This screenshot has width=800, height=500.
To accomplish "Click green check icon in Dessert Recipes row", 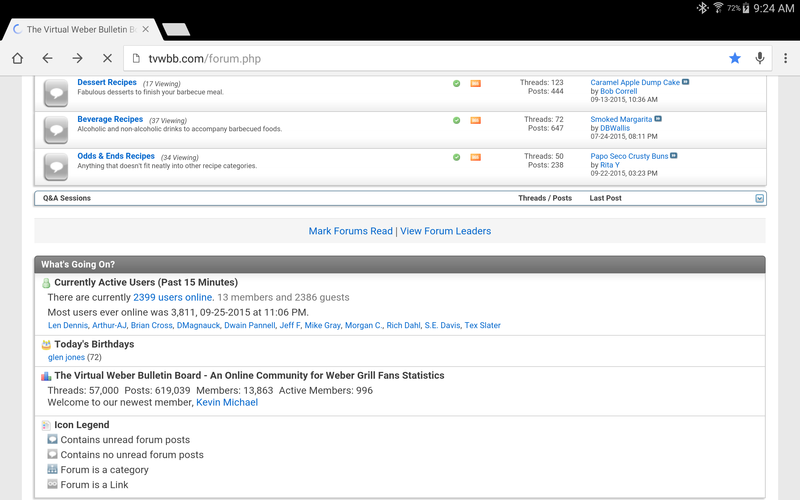I will pyautogui.click(x=457, y=83).
